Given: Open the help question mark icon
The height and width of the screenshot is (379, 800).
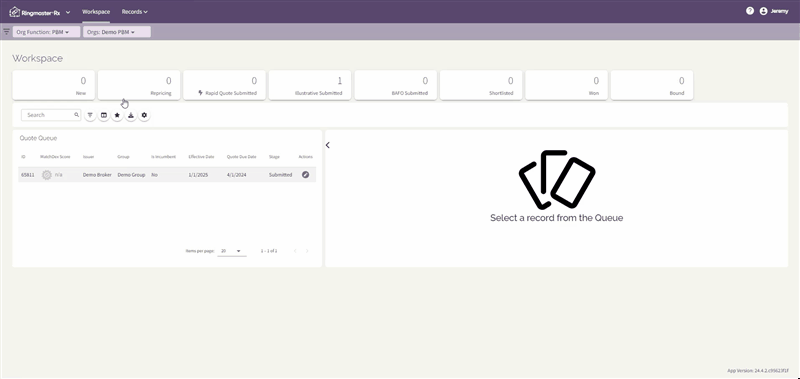Looking at the screenshot, I should pos(749,11).
